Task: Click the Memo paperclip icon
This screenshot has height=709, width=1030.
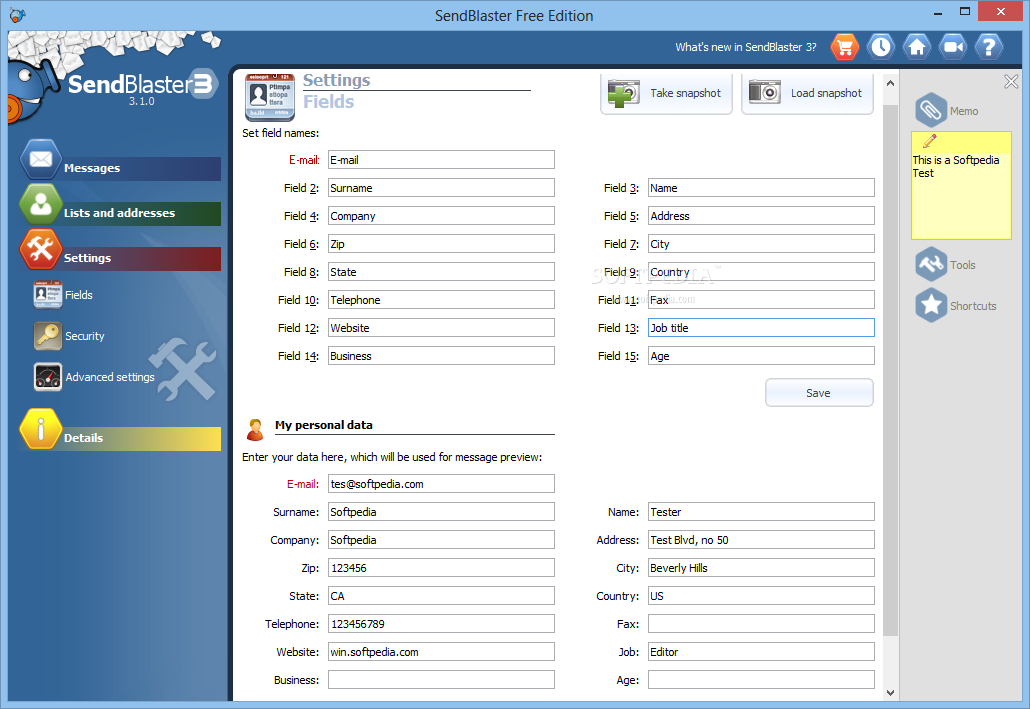Action: click(931, 110)
